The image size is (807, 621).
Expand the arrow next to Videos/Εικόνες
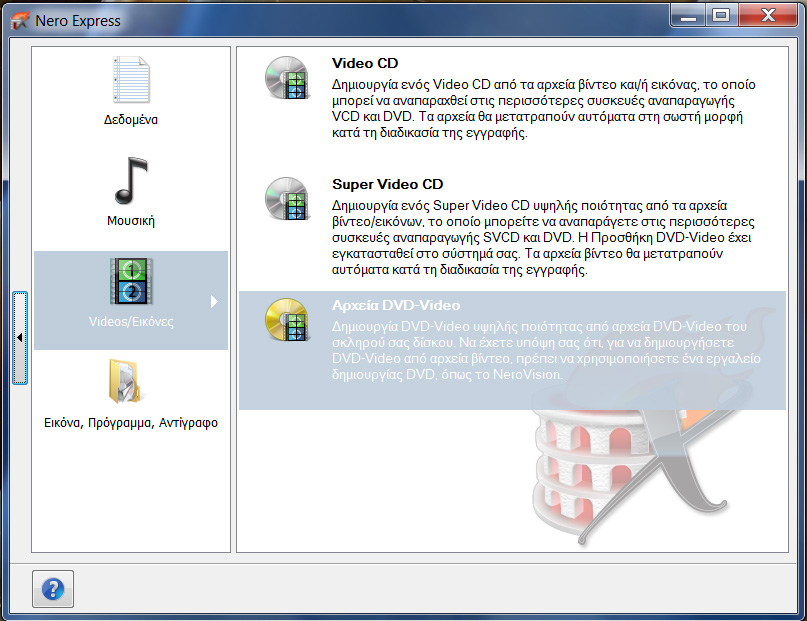click(x=215, y=301)
